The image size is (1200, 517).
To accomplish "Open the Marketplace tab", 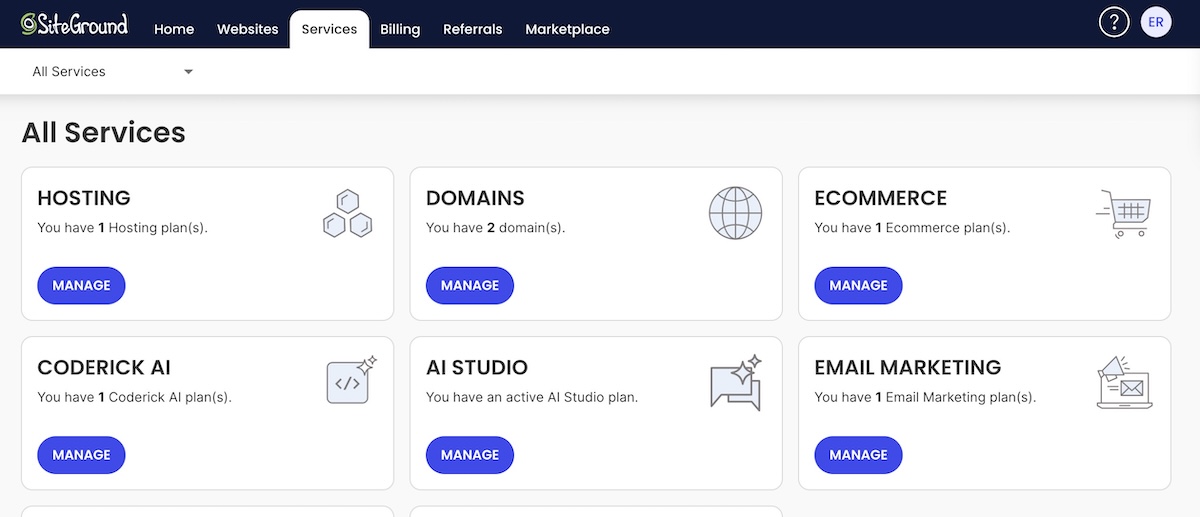I will coord(567,29).
